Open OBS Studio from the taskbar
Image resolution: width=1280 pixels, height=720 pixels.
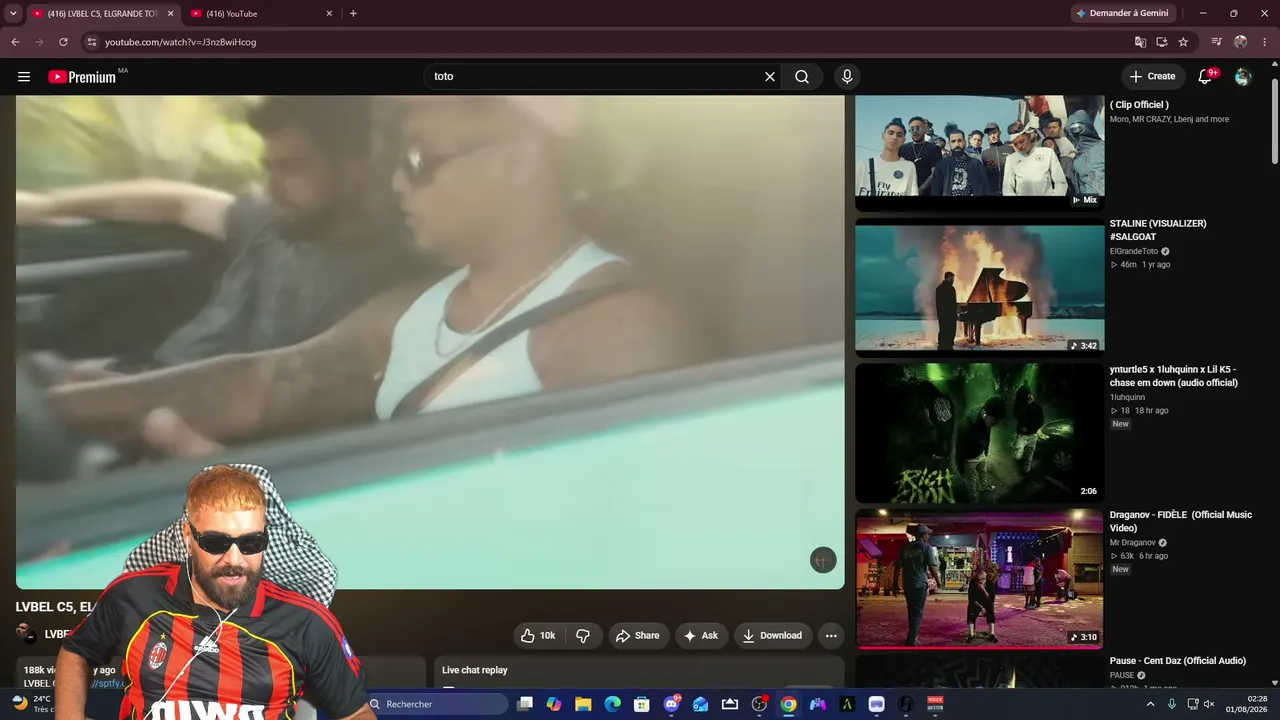(x=759, y=704)
